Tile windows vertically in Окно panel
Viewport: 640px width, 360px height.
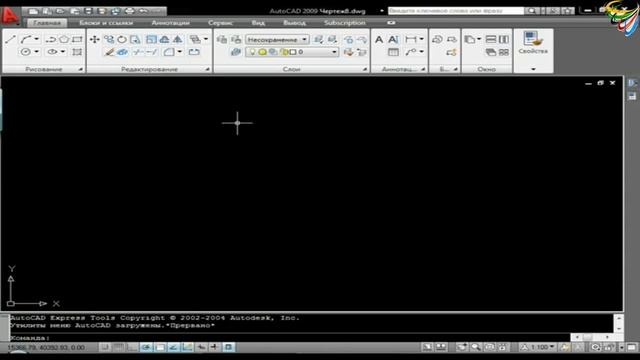[504, 40]
